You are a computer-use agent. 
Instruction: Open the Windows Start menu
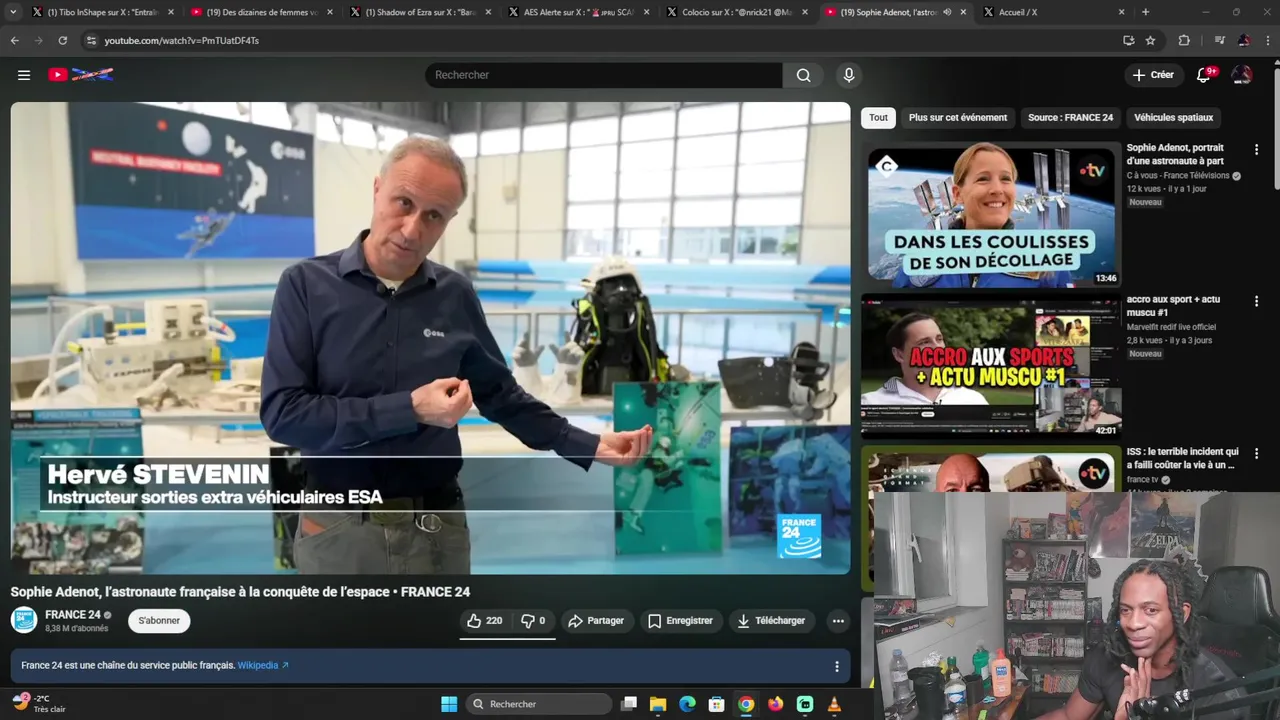pos(449,704)
